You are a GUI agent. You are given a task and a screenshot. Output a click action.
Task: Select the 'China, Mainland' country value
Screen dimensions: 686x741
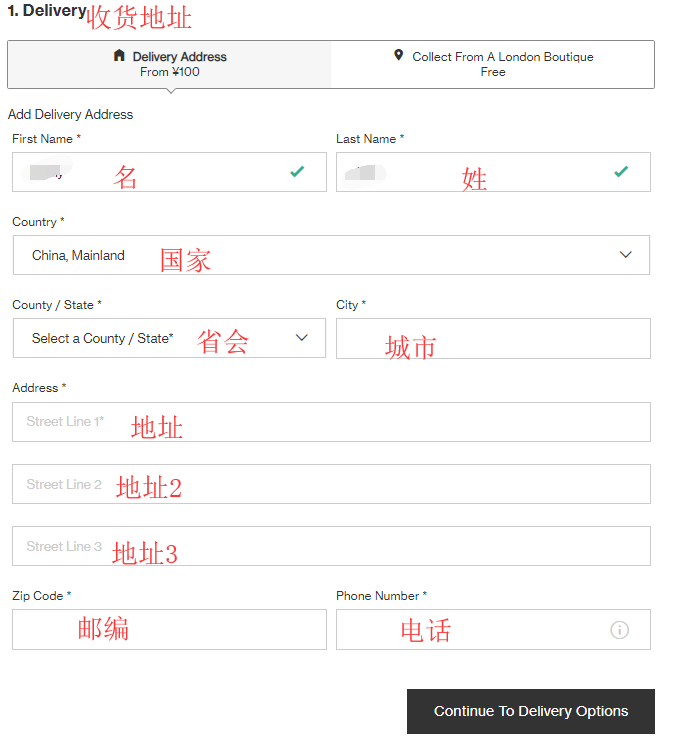point(78,256)
